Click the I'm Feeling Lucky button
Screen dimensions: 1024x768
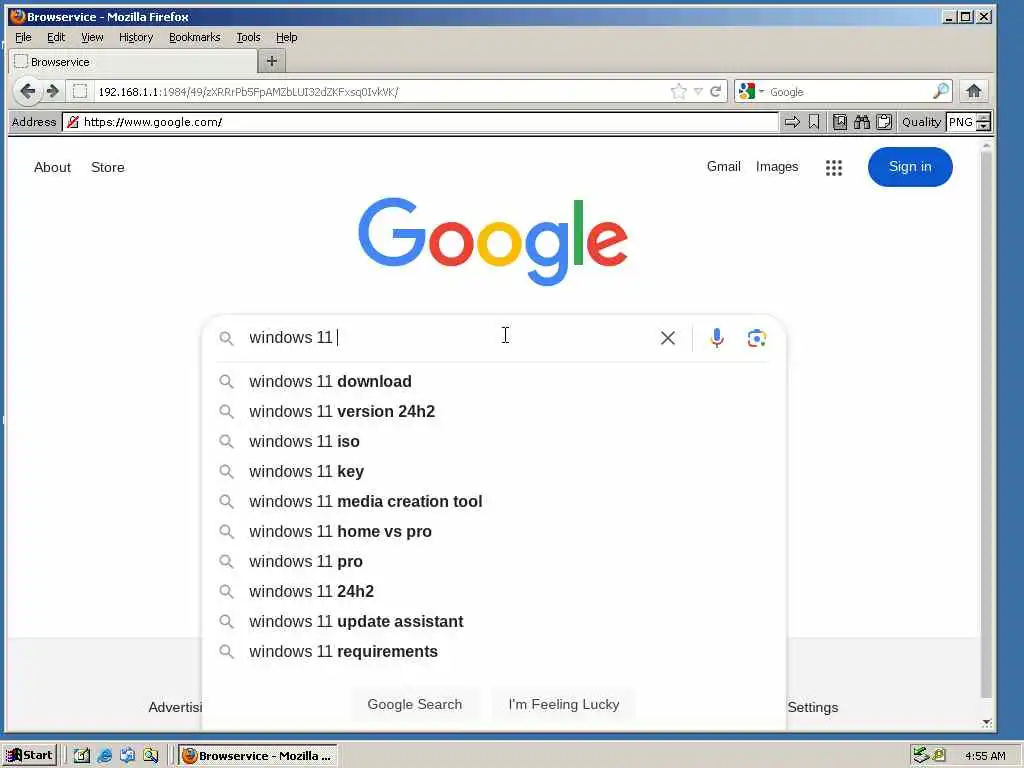(564, 704)
